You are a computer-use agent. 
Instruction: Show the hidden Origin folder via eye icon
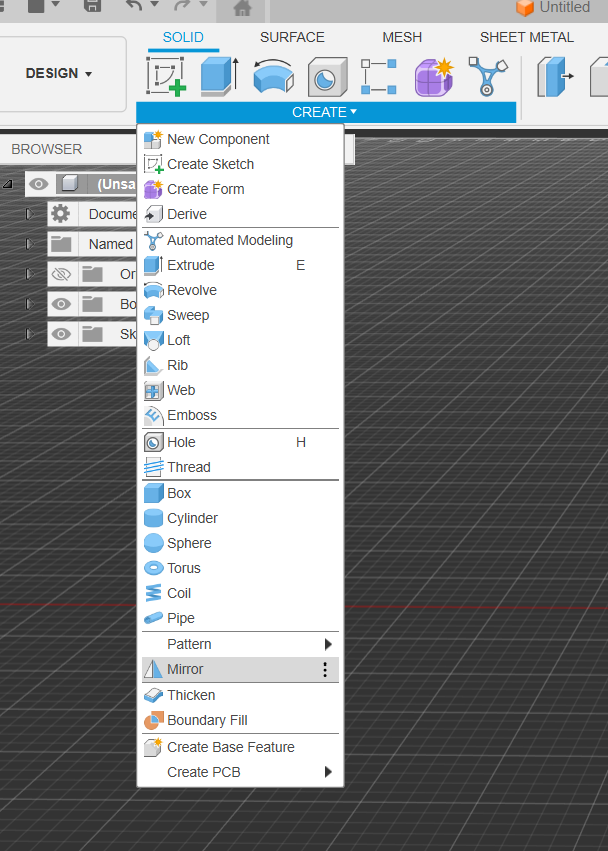62,274
